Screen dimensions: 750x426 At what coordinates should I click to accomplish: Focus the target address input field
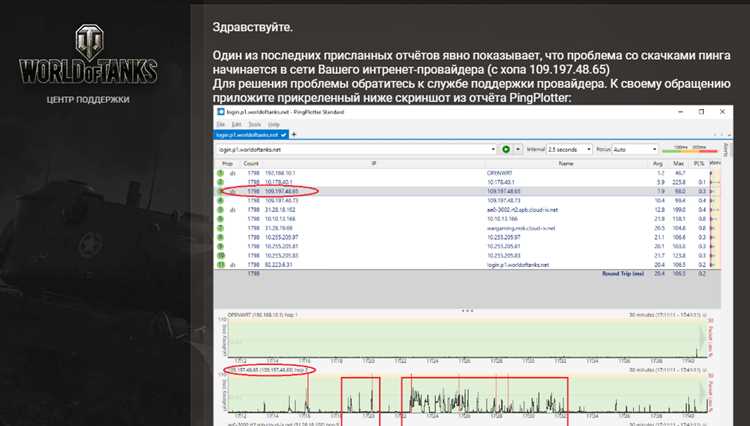coord(353,150)
